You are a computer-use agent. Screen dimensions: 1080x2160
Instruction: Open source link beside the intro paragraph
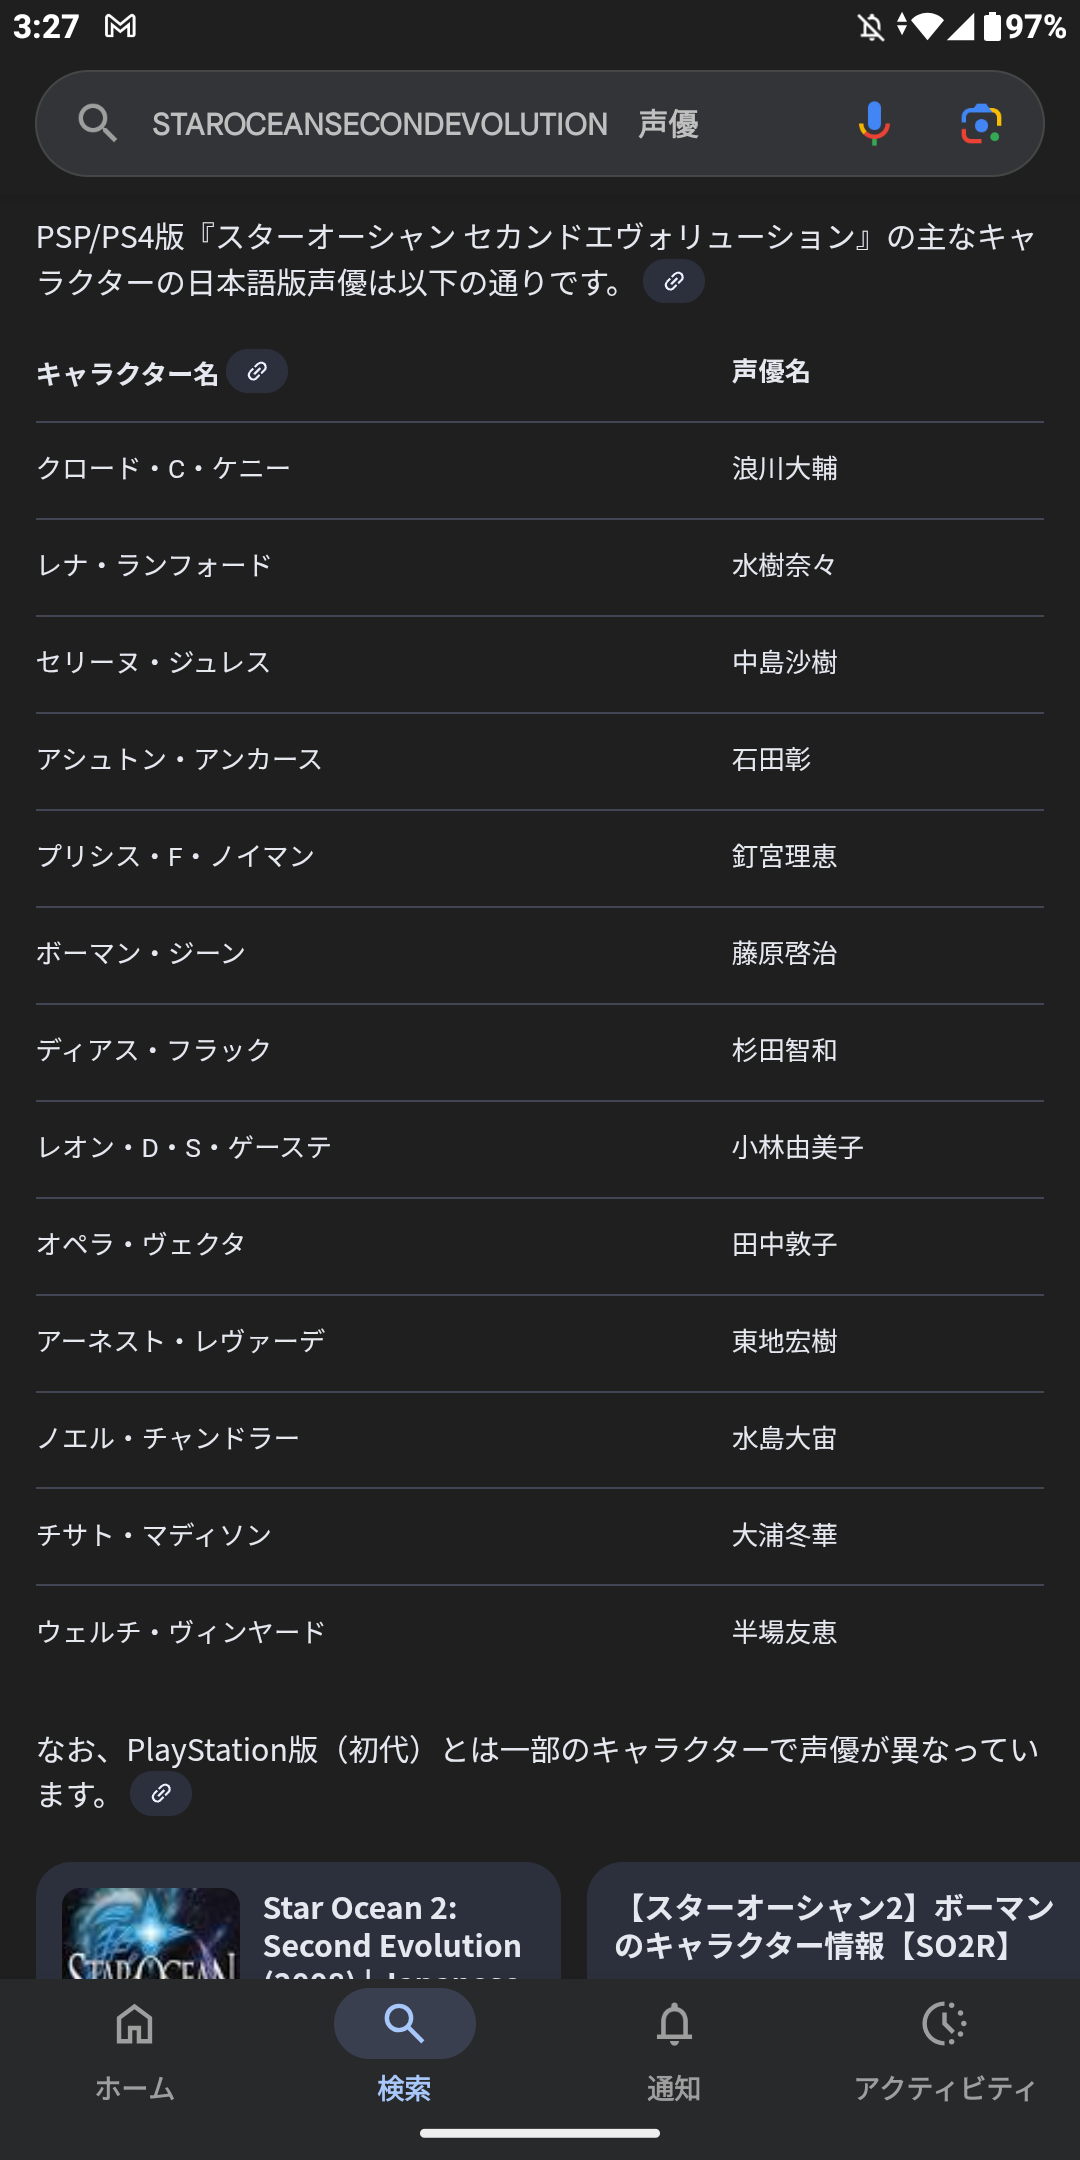[674, 282]
